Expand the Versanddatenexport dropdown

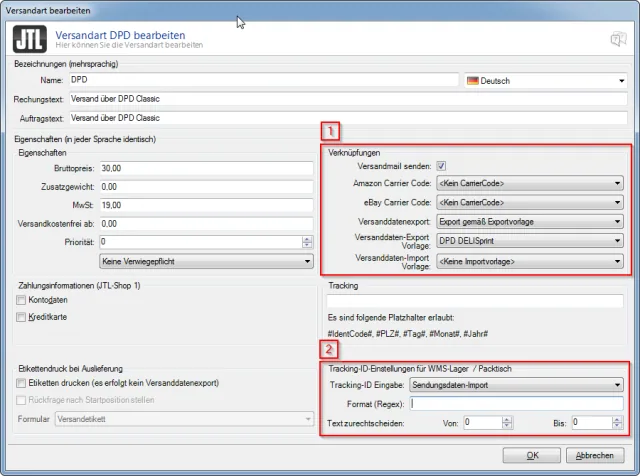(530, 222)
